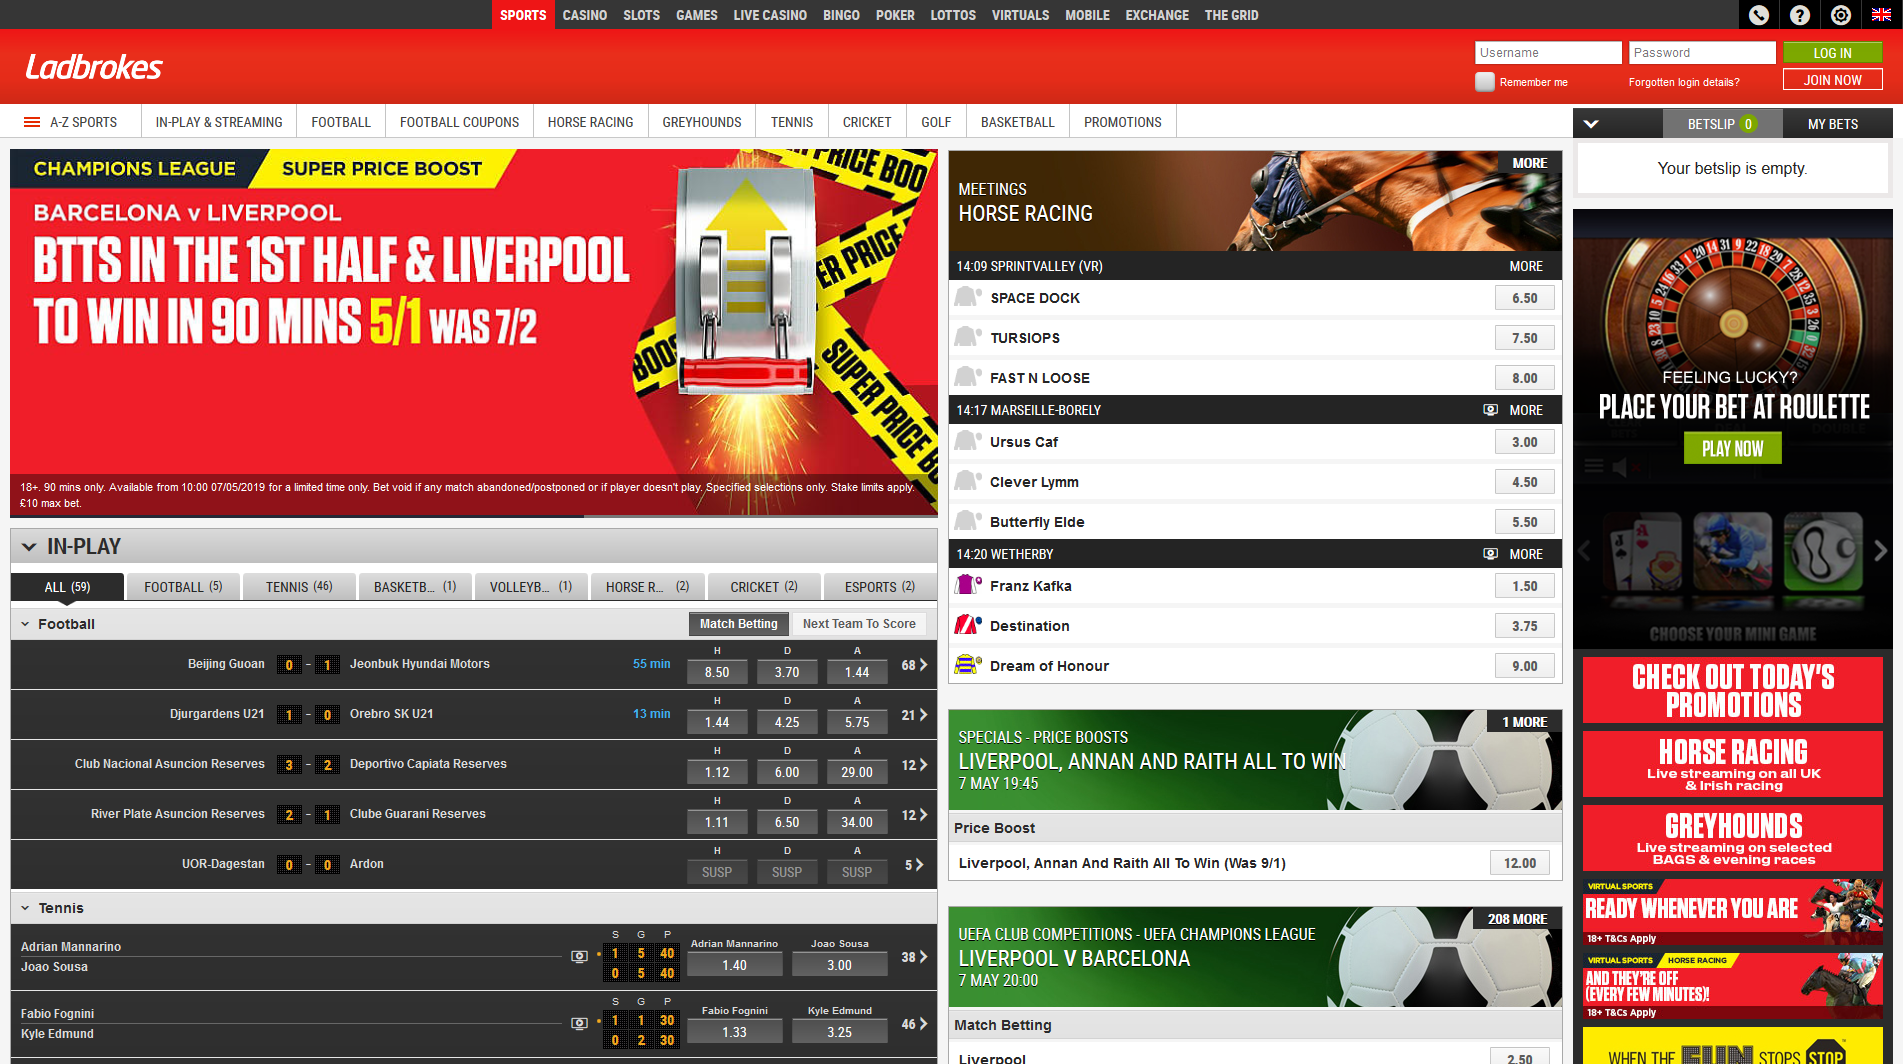Go to Football Coupons navigation item
The image size is (1903, 1064).
tap(460, 122)
